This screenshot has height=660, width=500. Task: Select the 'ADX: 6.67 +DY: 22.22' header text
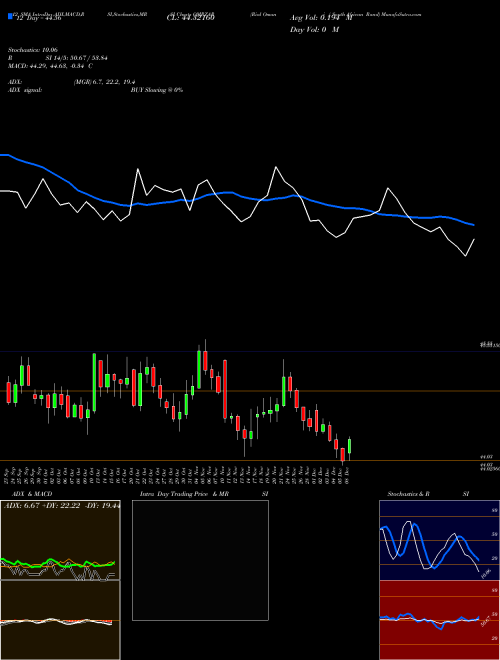[x=42, y=506]
